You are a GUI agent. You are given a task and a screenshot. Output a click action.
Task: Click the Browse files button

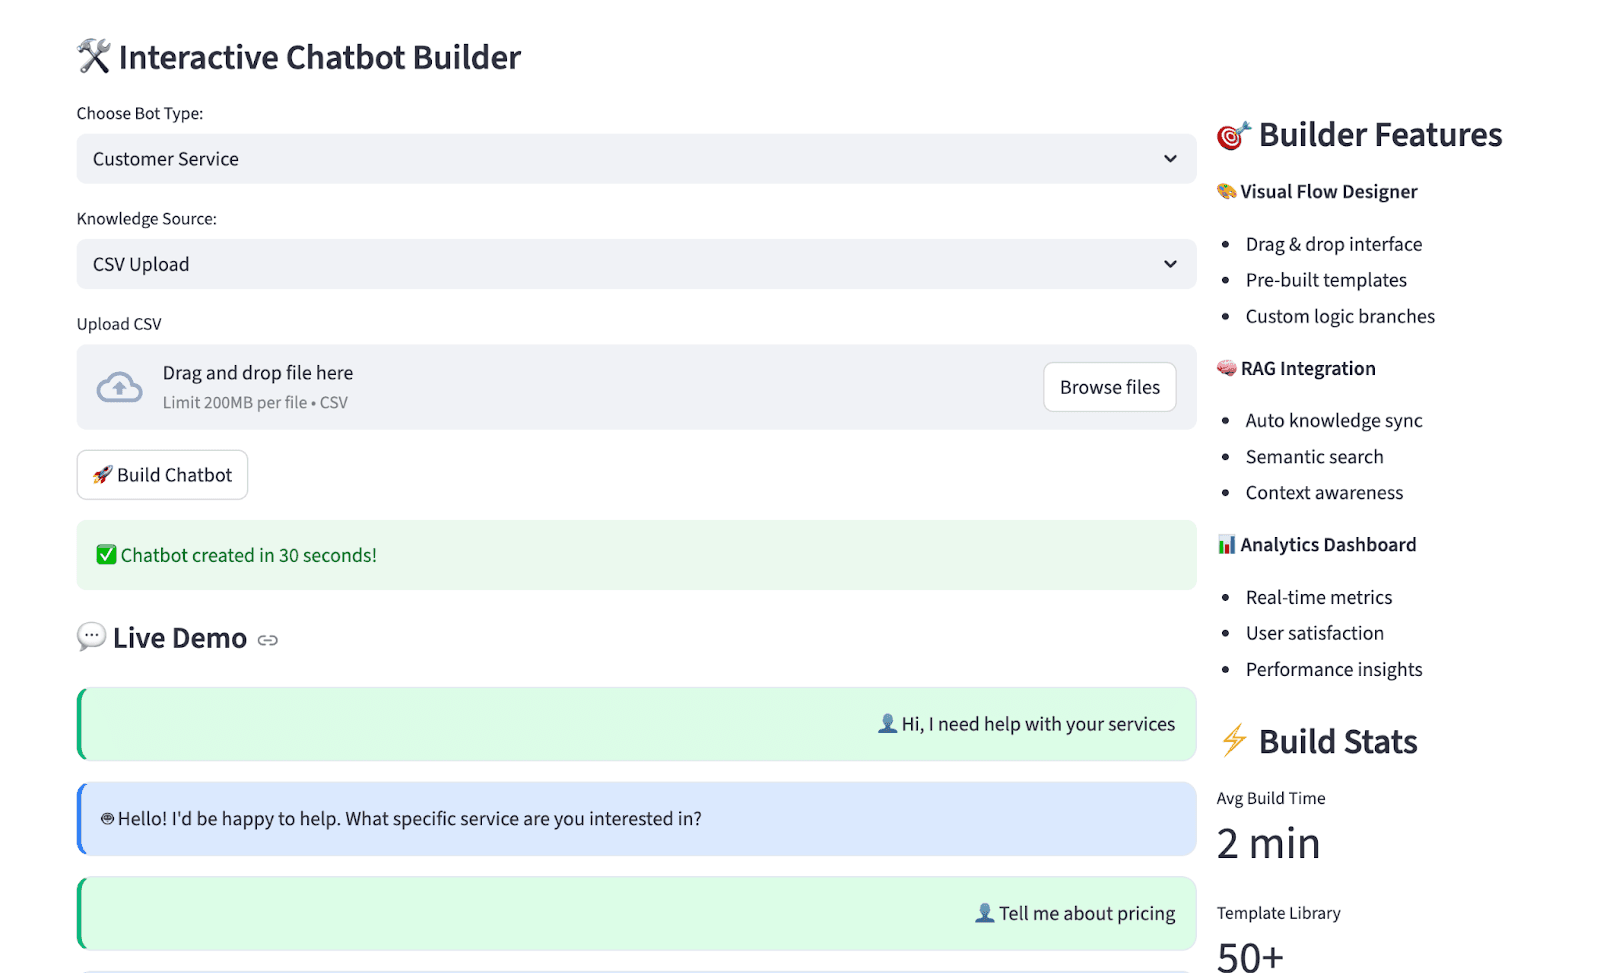click(x=1109, y=386)
